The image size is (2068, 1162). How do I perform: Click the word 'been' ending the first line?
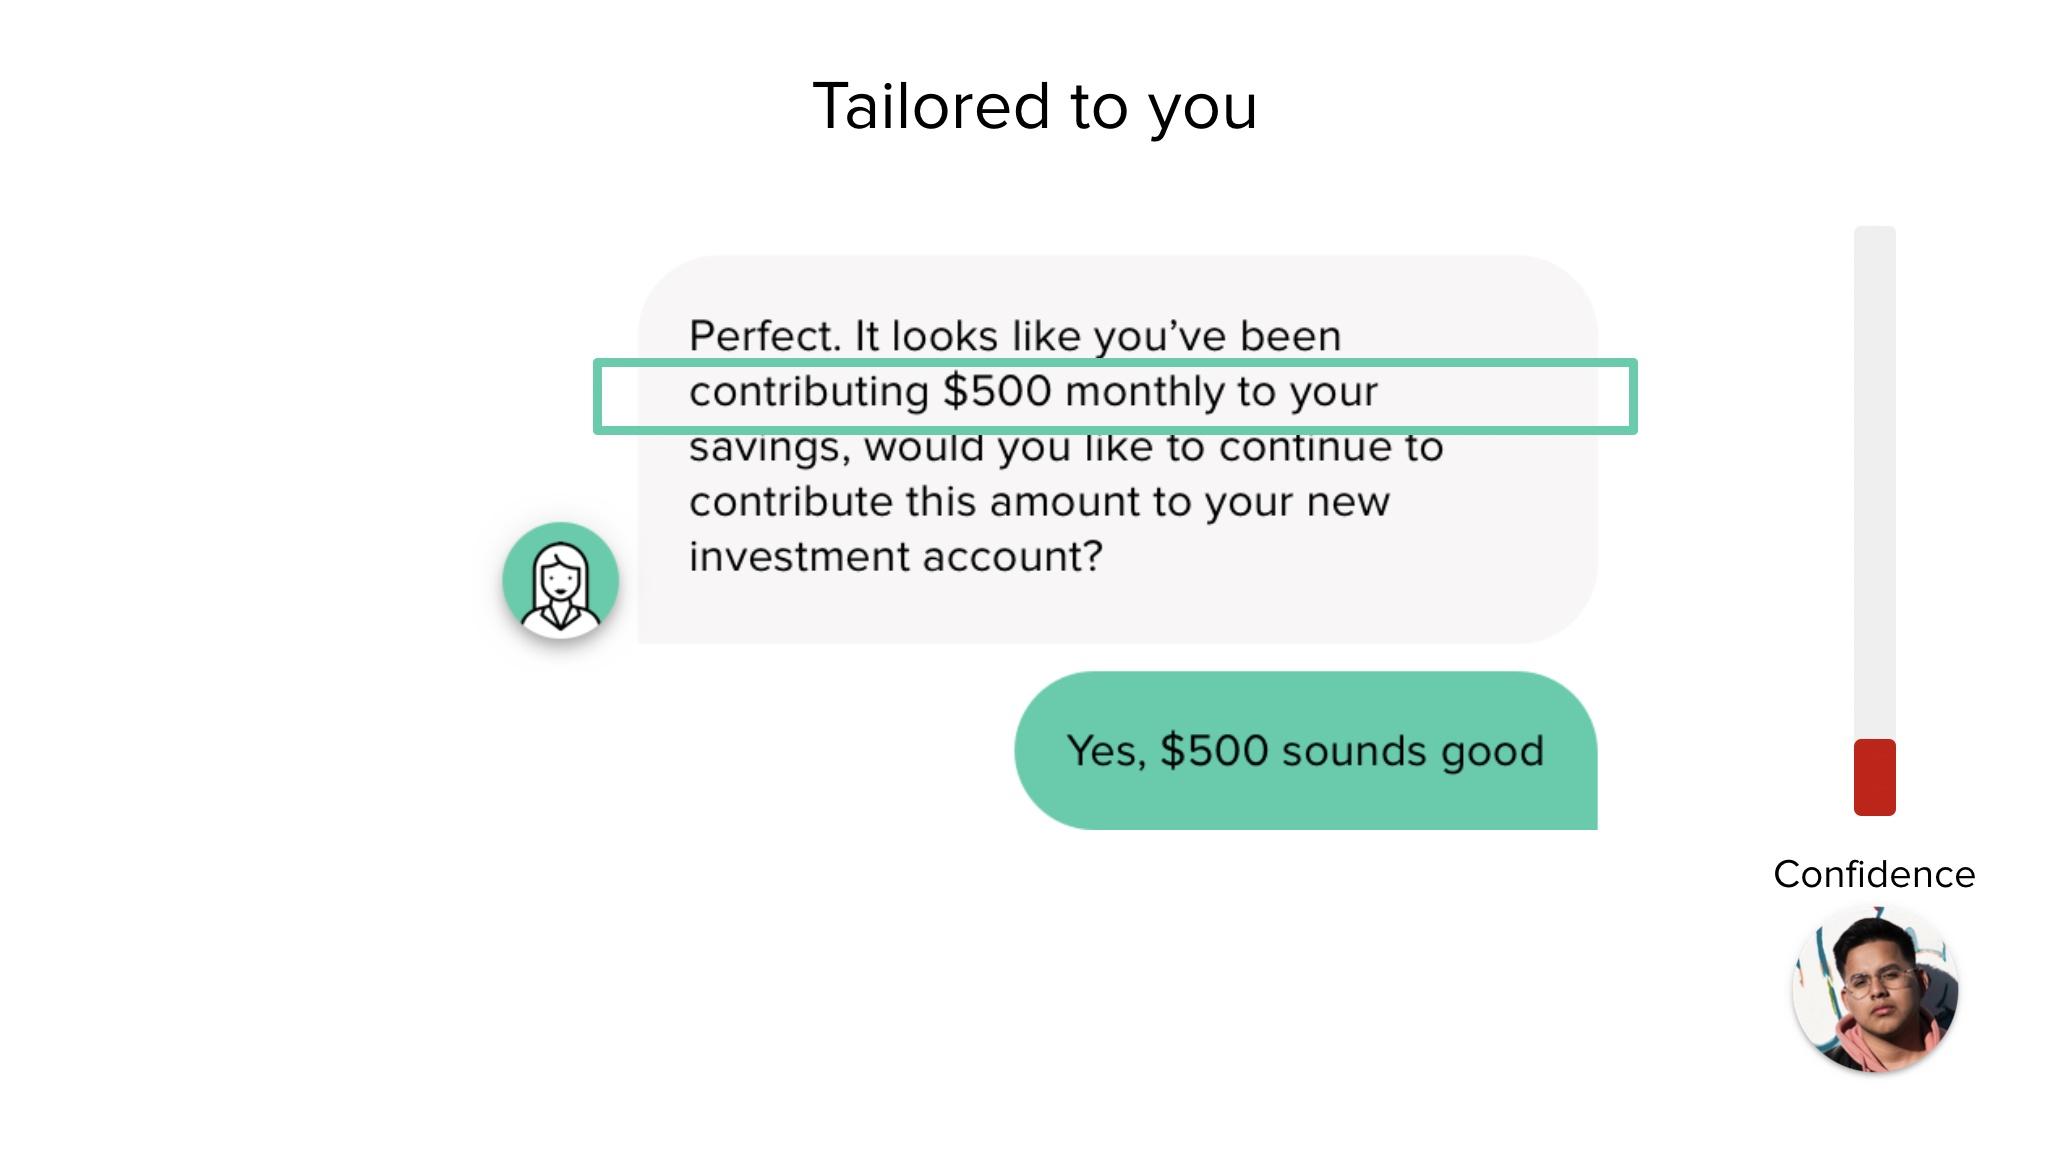click(1291, 336)
